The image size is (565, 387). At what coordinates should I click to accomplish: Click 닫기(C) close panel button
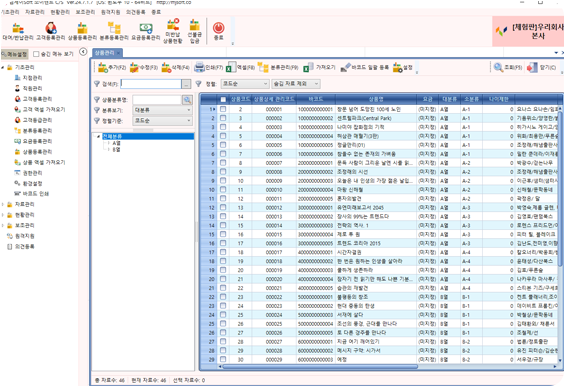pos(541,67)
